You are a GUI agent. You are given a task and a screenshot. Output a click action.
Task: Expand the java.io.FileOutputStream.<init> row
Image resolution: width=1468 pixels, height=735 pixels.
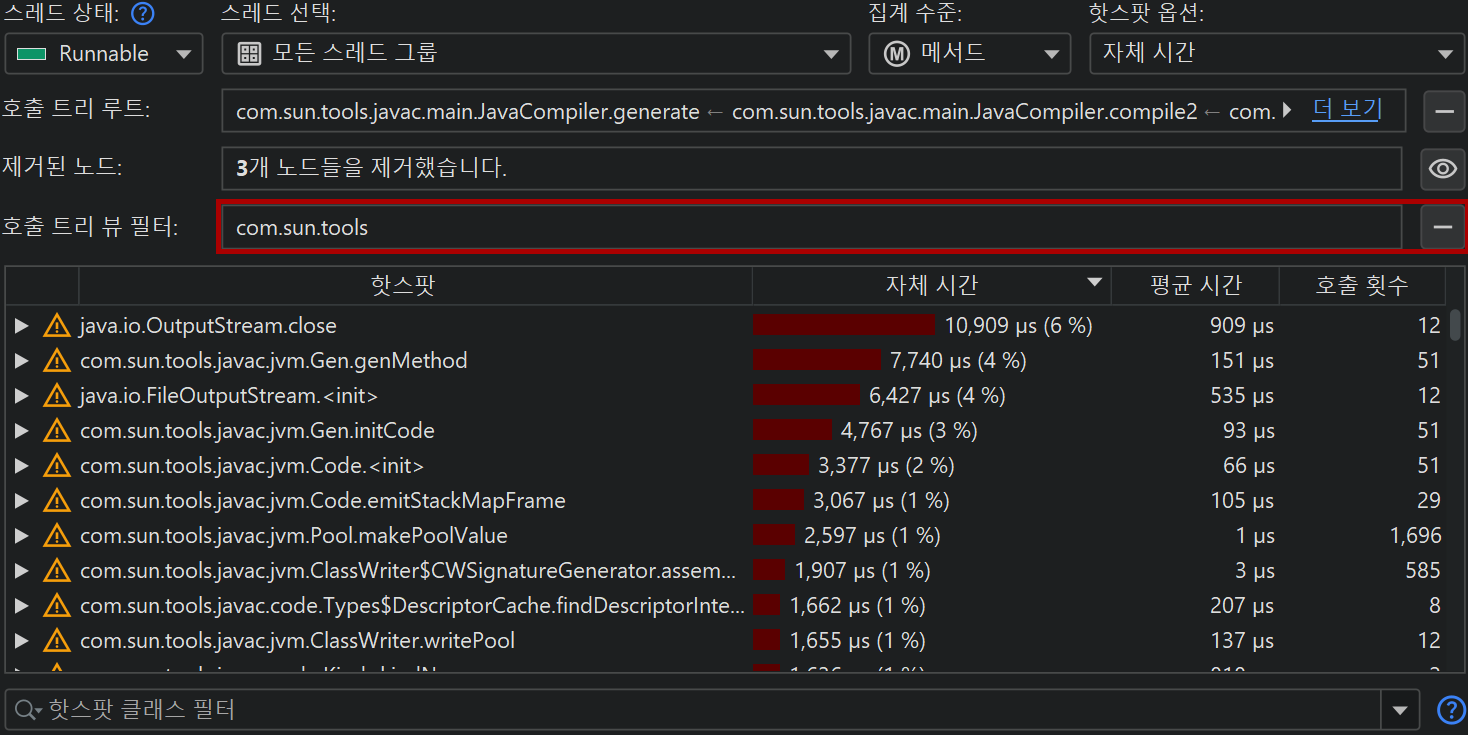click(x=21, y=395)
